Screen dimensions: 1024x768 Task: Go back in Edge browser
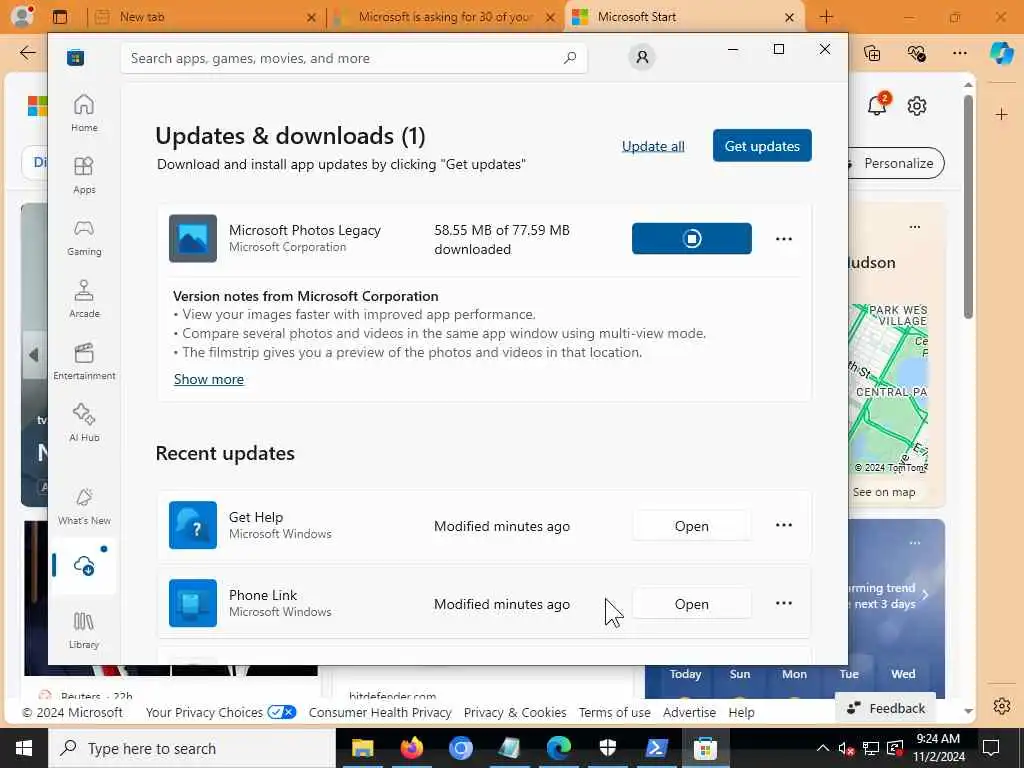click(x=27, y=53)
